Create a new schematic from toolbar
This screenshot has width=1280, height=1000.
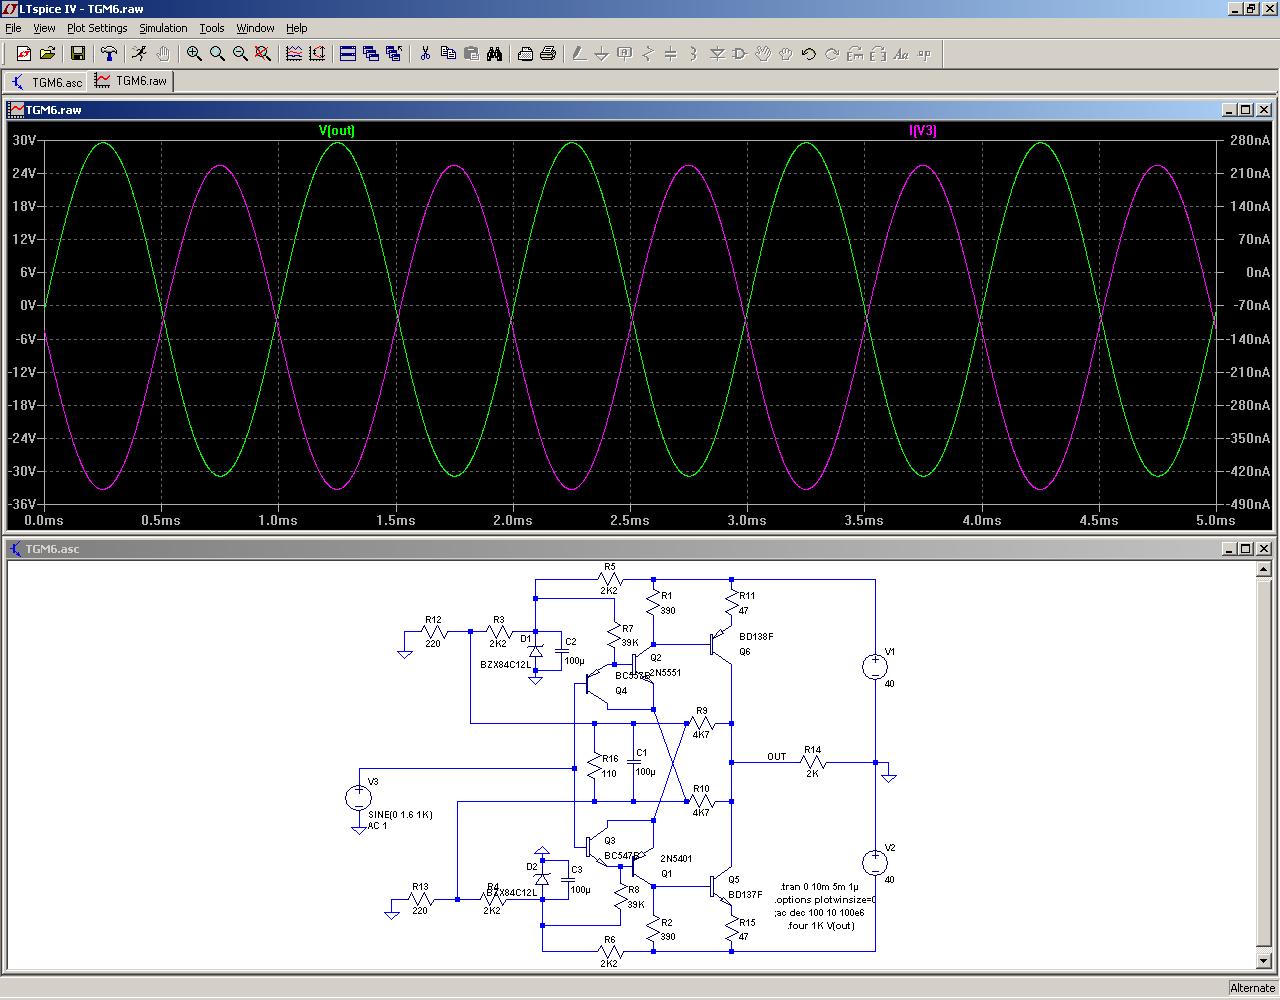click(23, 54)
